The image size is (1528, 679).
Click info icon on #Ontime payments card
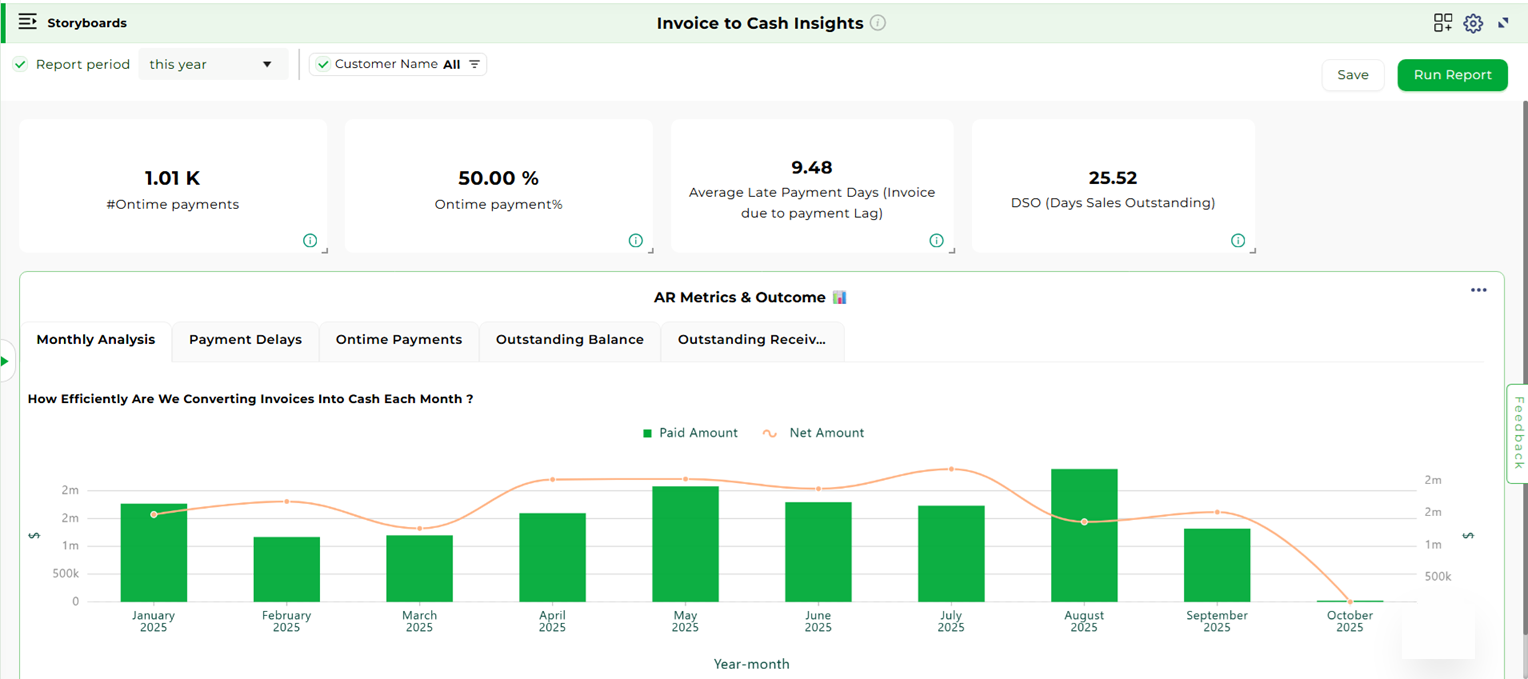point(310,241)
